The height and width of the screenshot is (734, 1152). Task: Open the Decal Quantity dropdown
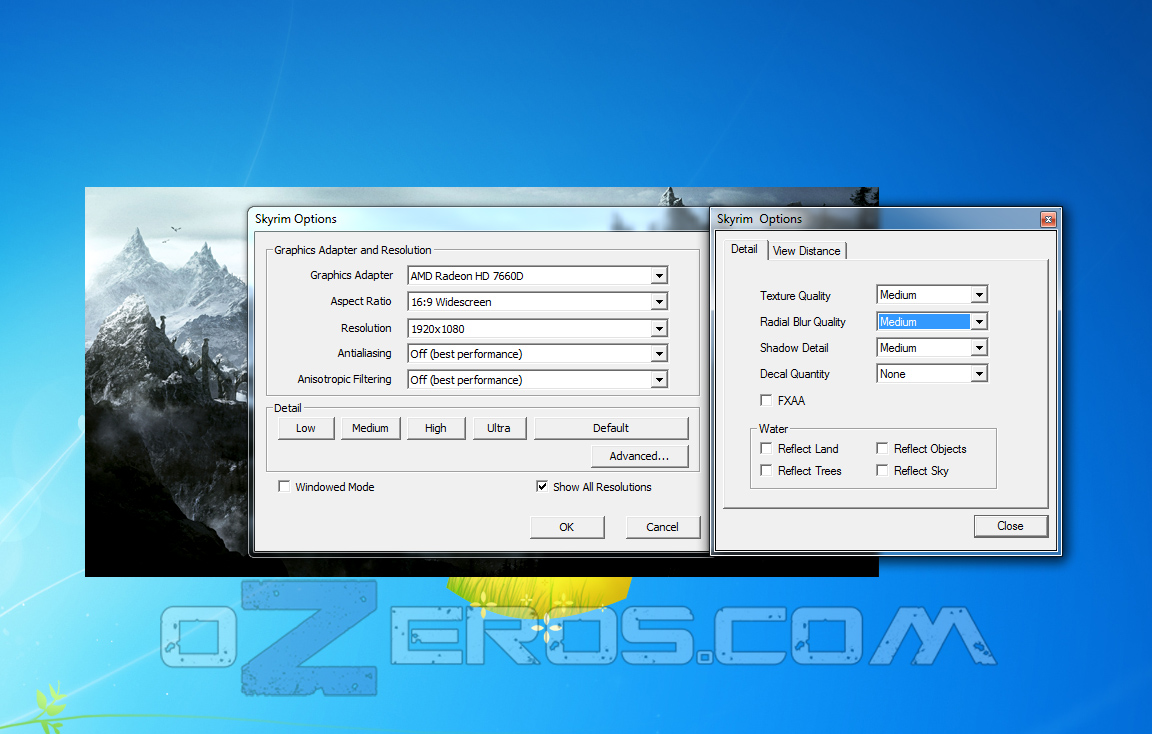932,374
